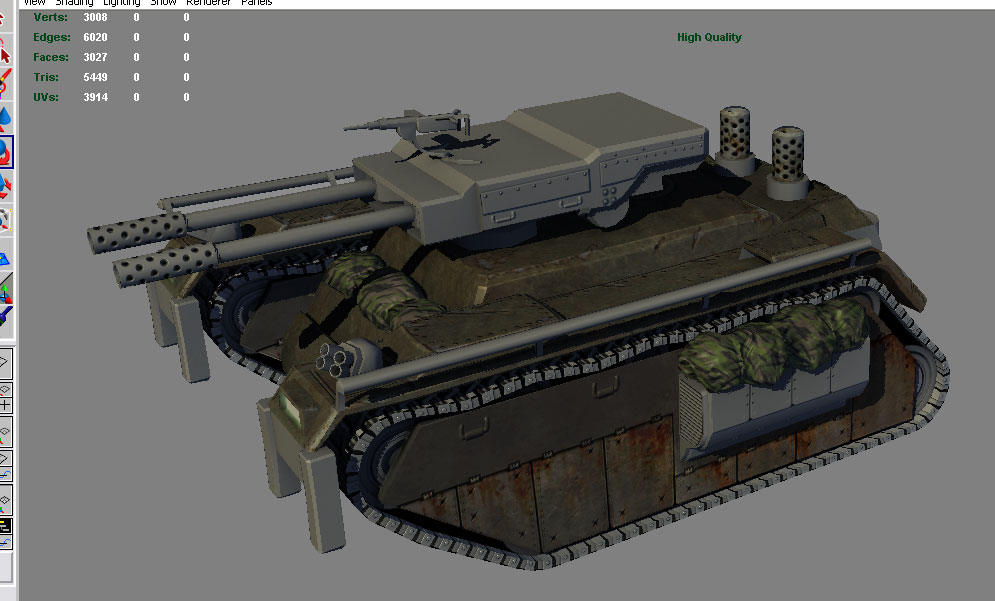Open the View menu in viewport
The image size is (995, 601).
34,3
